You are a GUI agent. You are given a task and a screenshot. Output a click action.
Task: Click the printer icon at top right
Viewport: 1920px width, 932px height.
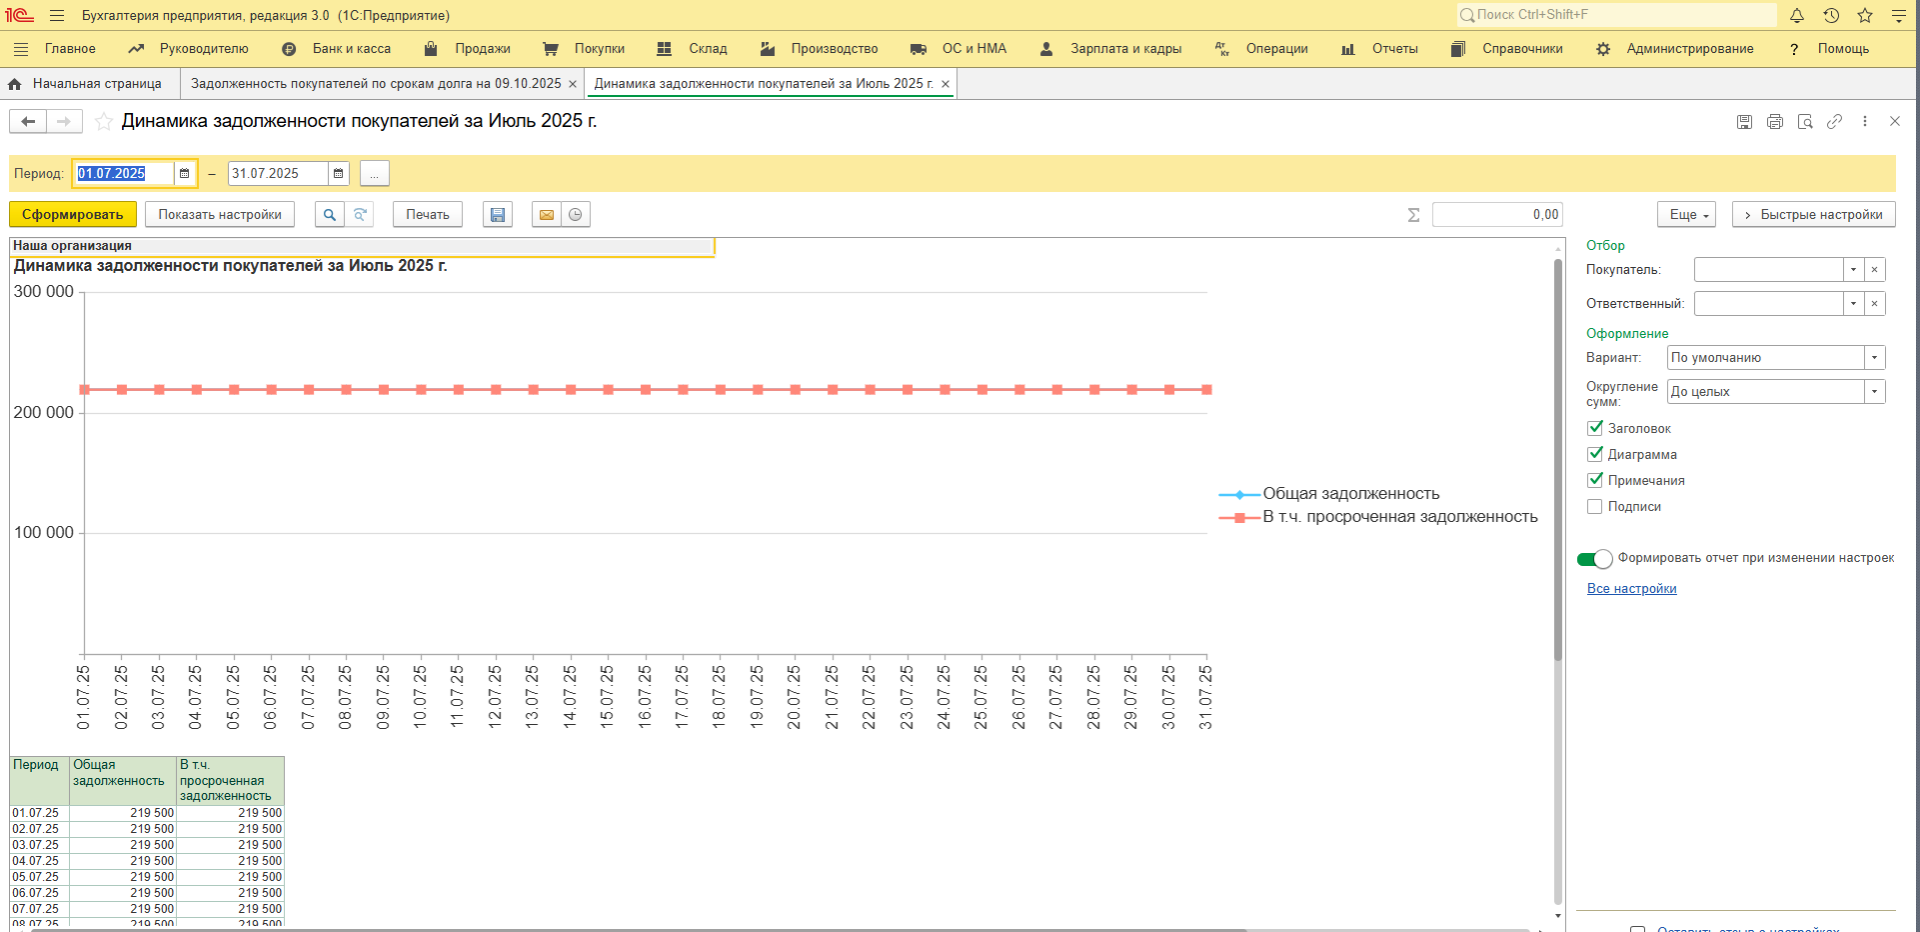coord(1775,122)
